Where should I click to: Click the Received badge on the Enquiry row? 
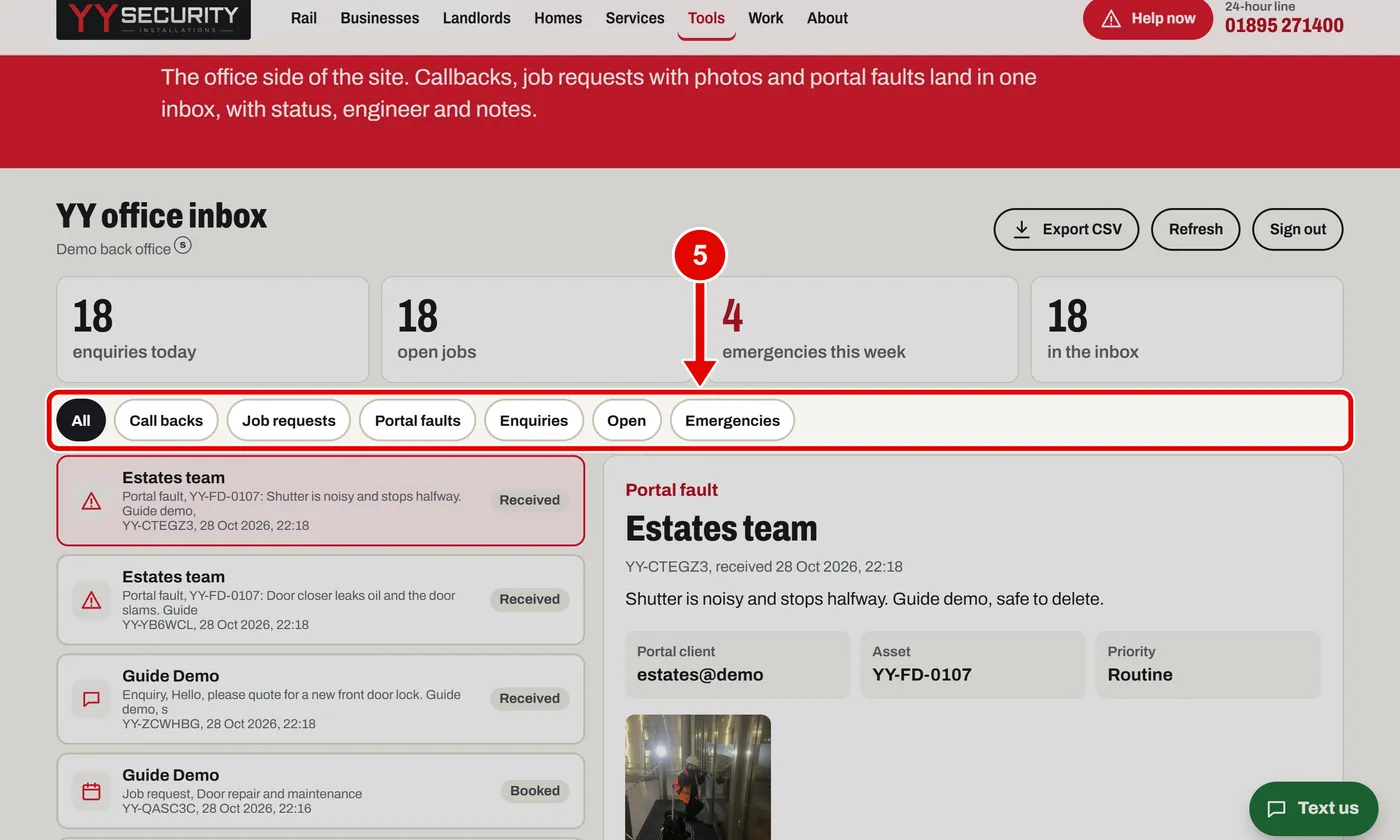coord(530,699)
